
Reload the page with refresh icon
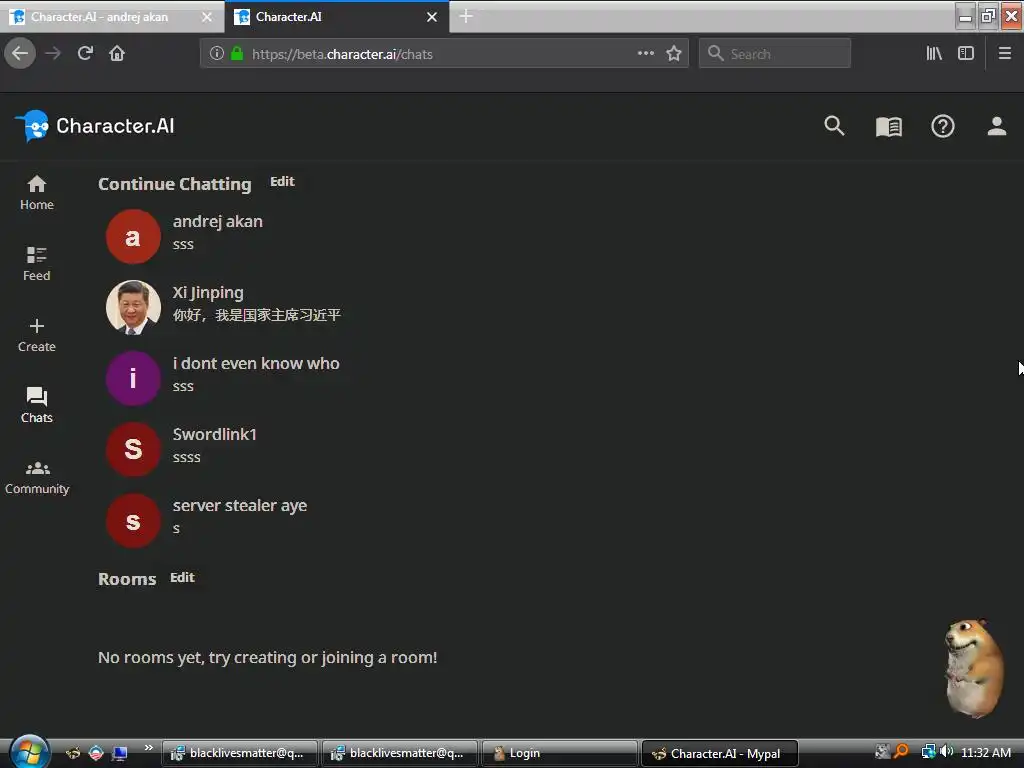click(86, 53)
